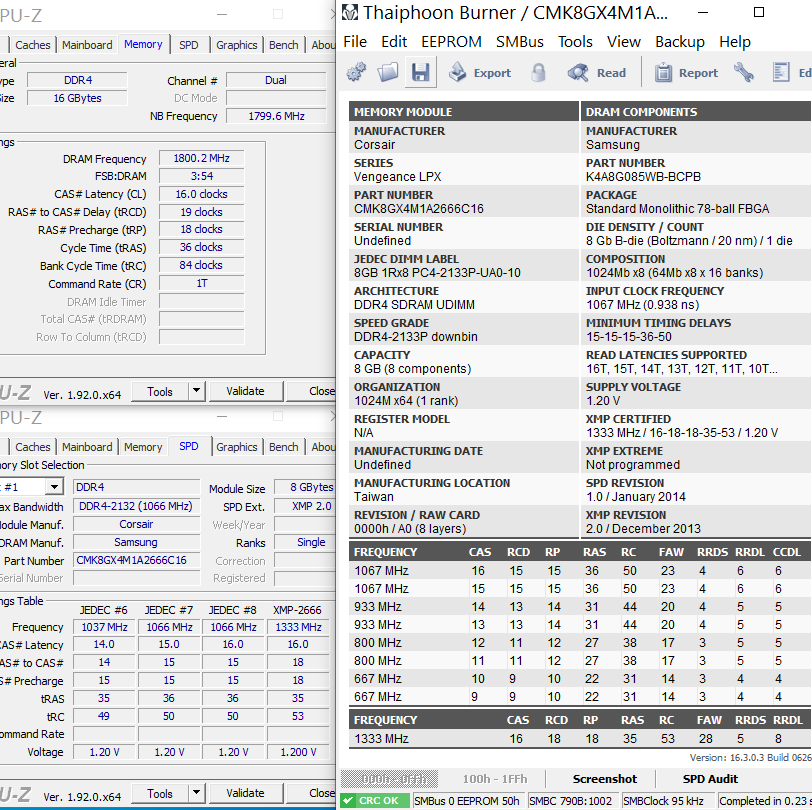812x810 pixels.
Task: Open the memory slot selection dropdown
Action: 54,487
